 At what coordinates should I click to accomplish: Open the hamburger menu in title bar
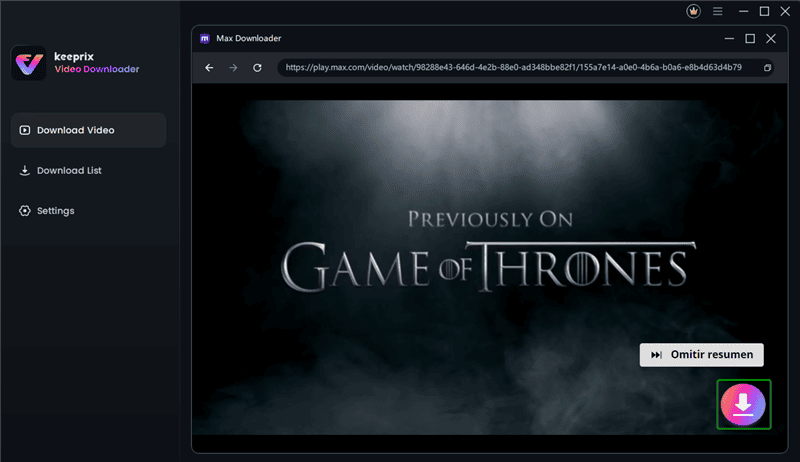click(717, 11)
